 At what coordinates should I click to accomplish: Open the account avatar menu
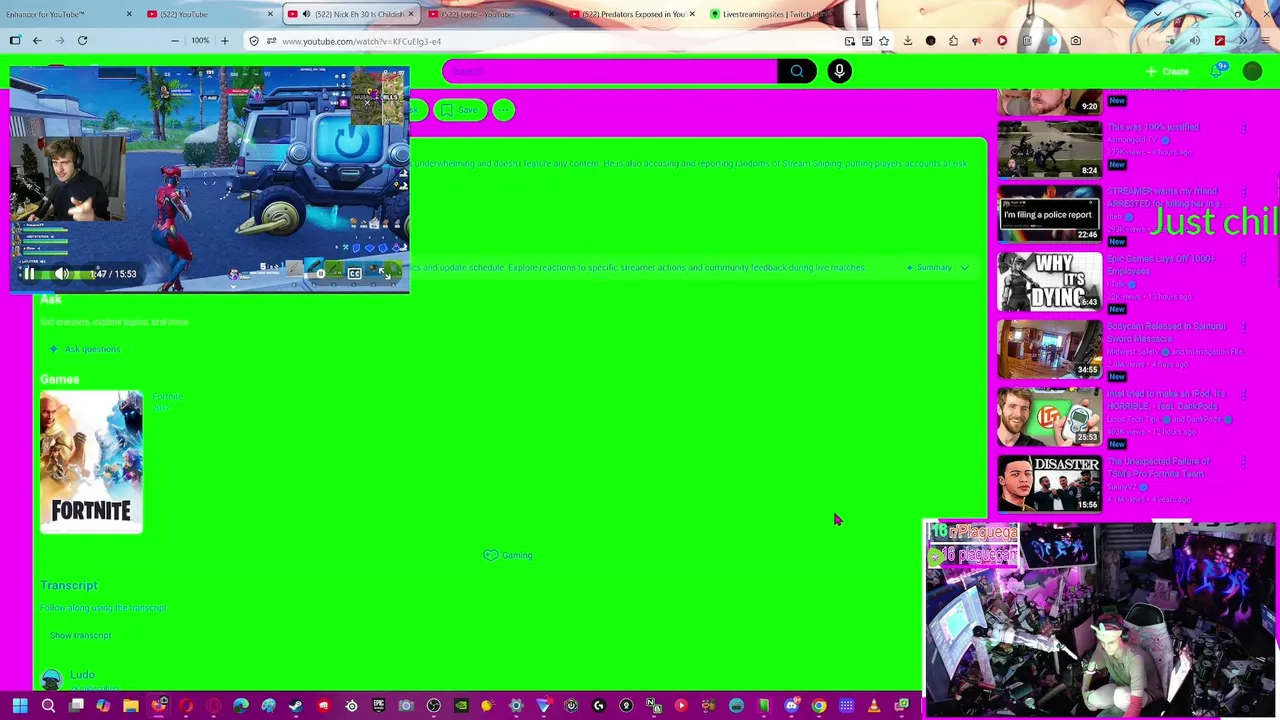[1252, 71]
